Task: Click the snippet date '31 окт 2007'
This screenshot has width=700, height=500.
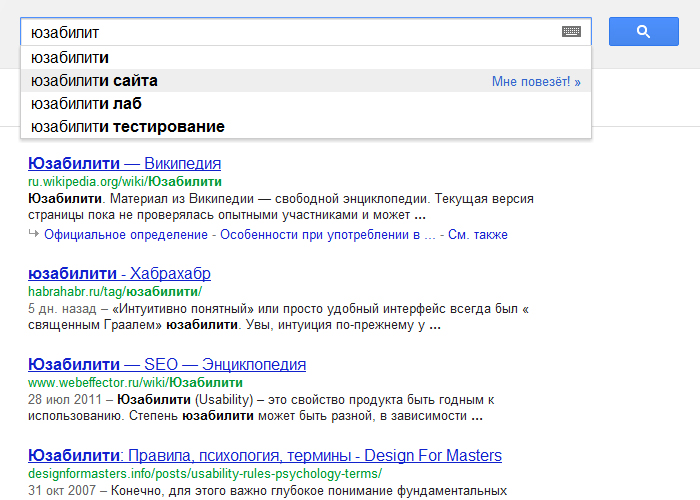Action: pos(62,490)
